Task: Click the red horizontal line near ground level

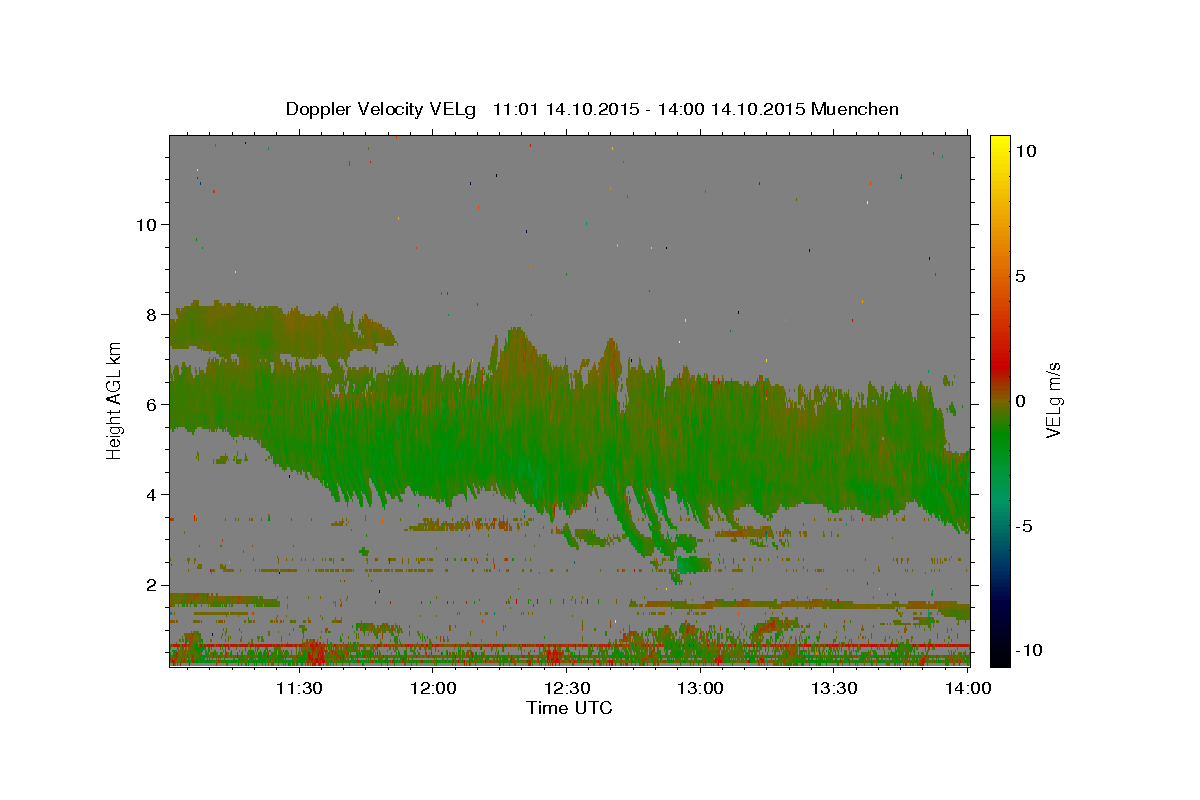Action: 570,646
